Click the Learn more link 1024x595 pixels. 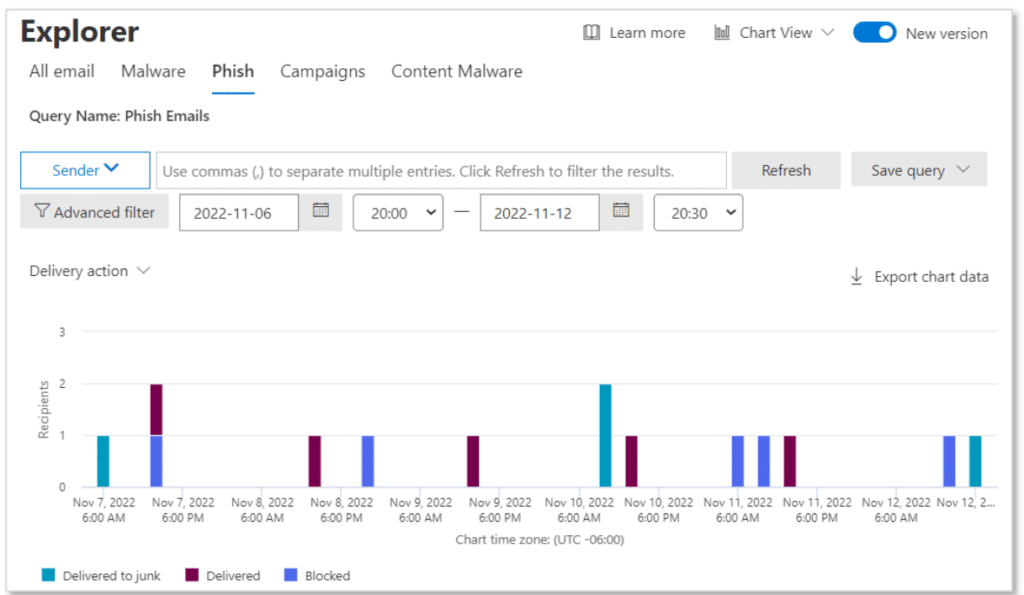pyautogui.click(x=647, y=33)
